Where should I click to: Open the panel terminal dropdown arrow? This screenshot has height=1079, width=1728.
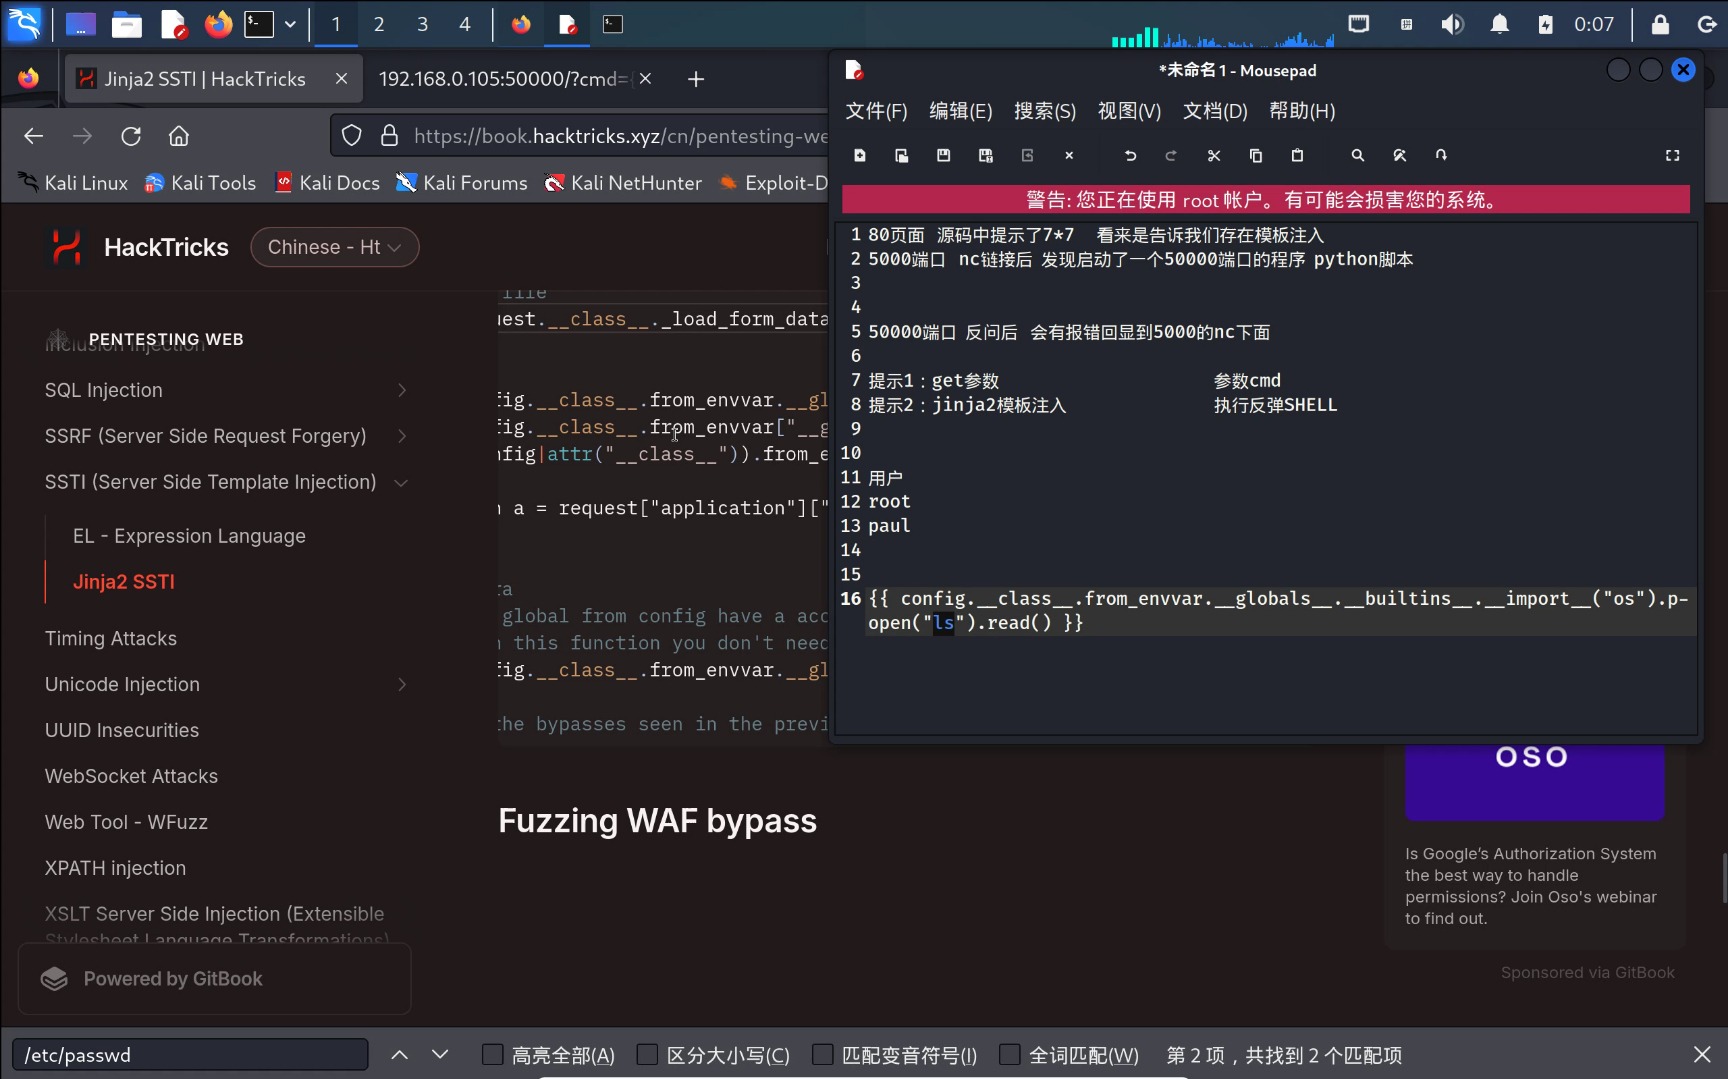click(x=290, y=24)
